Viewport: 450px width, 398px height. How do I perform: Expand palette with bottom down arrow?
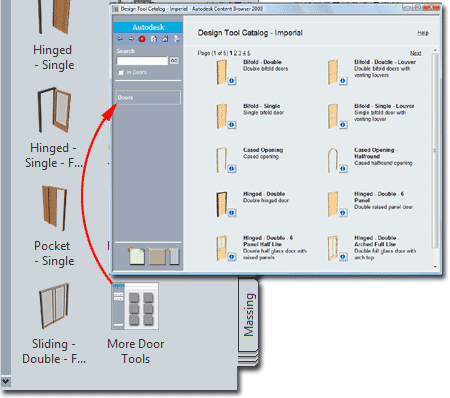click(x=6, y=381)
